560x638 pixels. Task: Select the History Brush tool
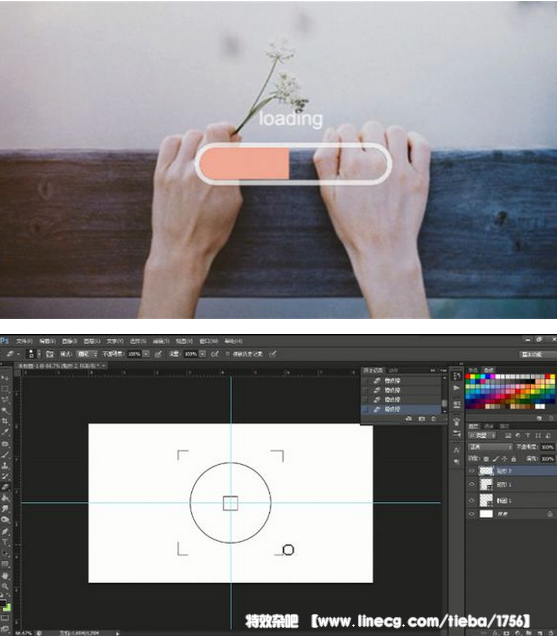point(5,476)
